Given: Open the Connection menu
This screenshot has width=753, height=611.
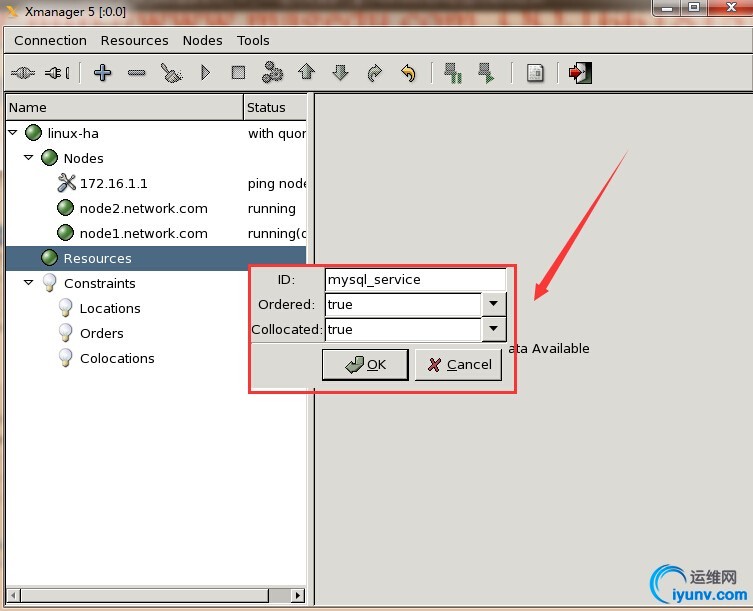Looking at the screenshot, I should (x=50, y=40).
